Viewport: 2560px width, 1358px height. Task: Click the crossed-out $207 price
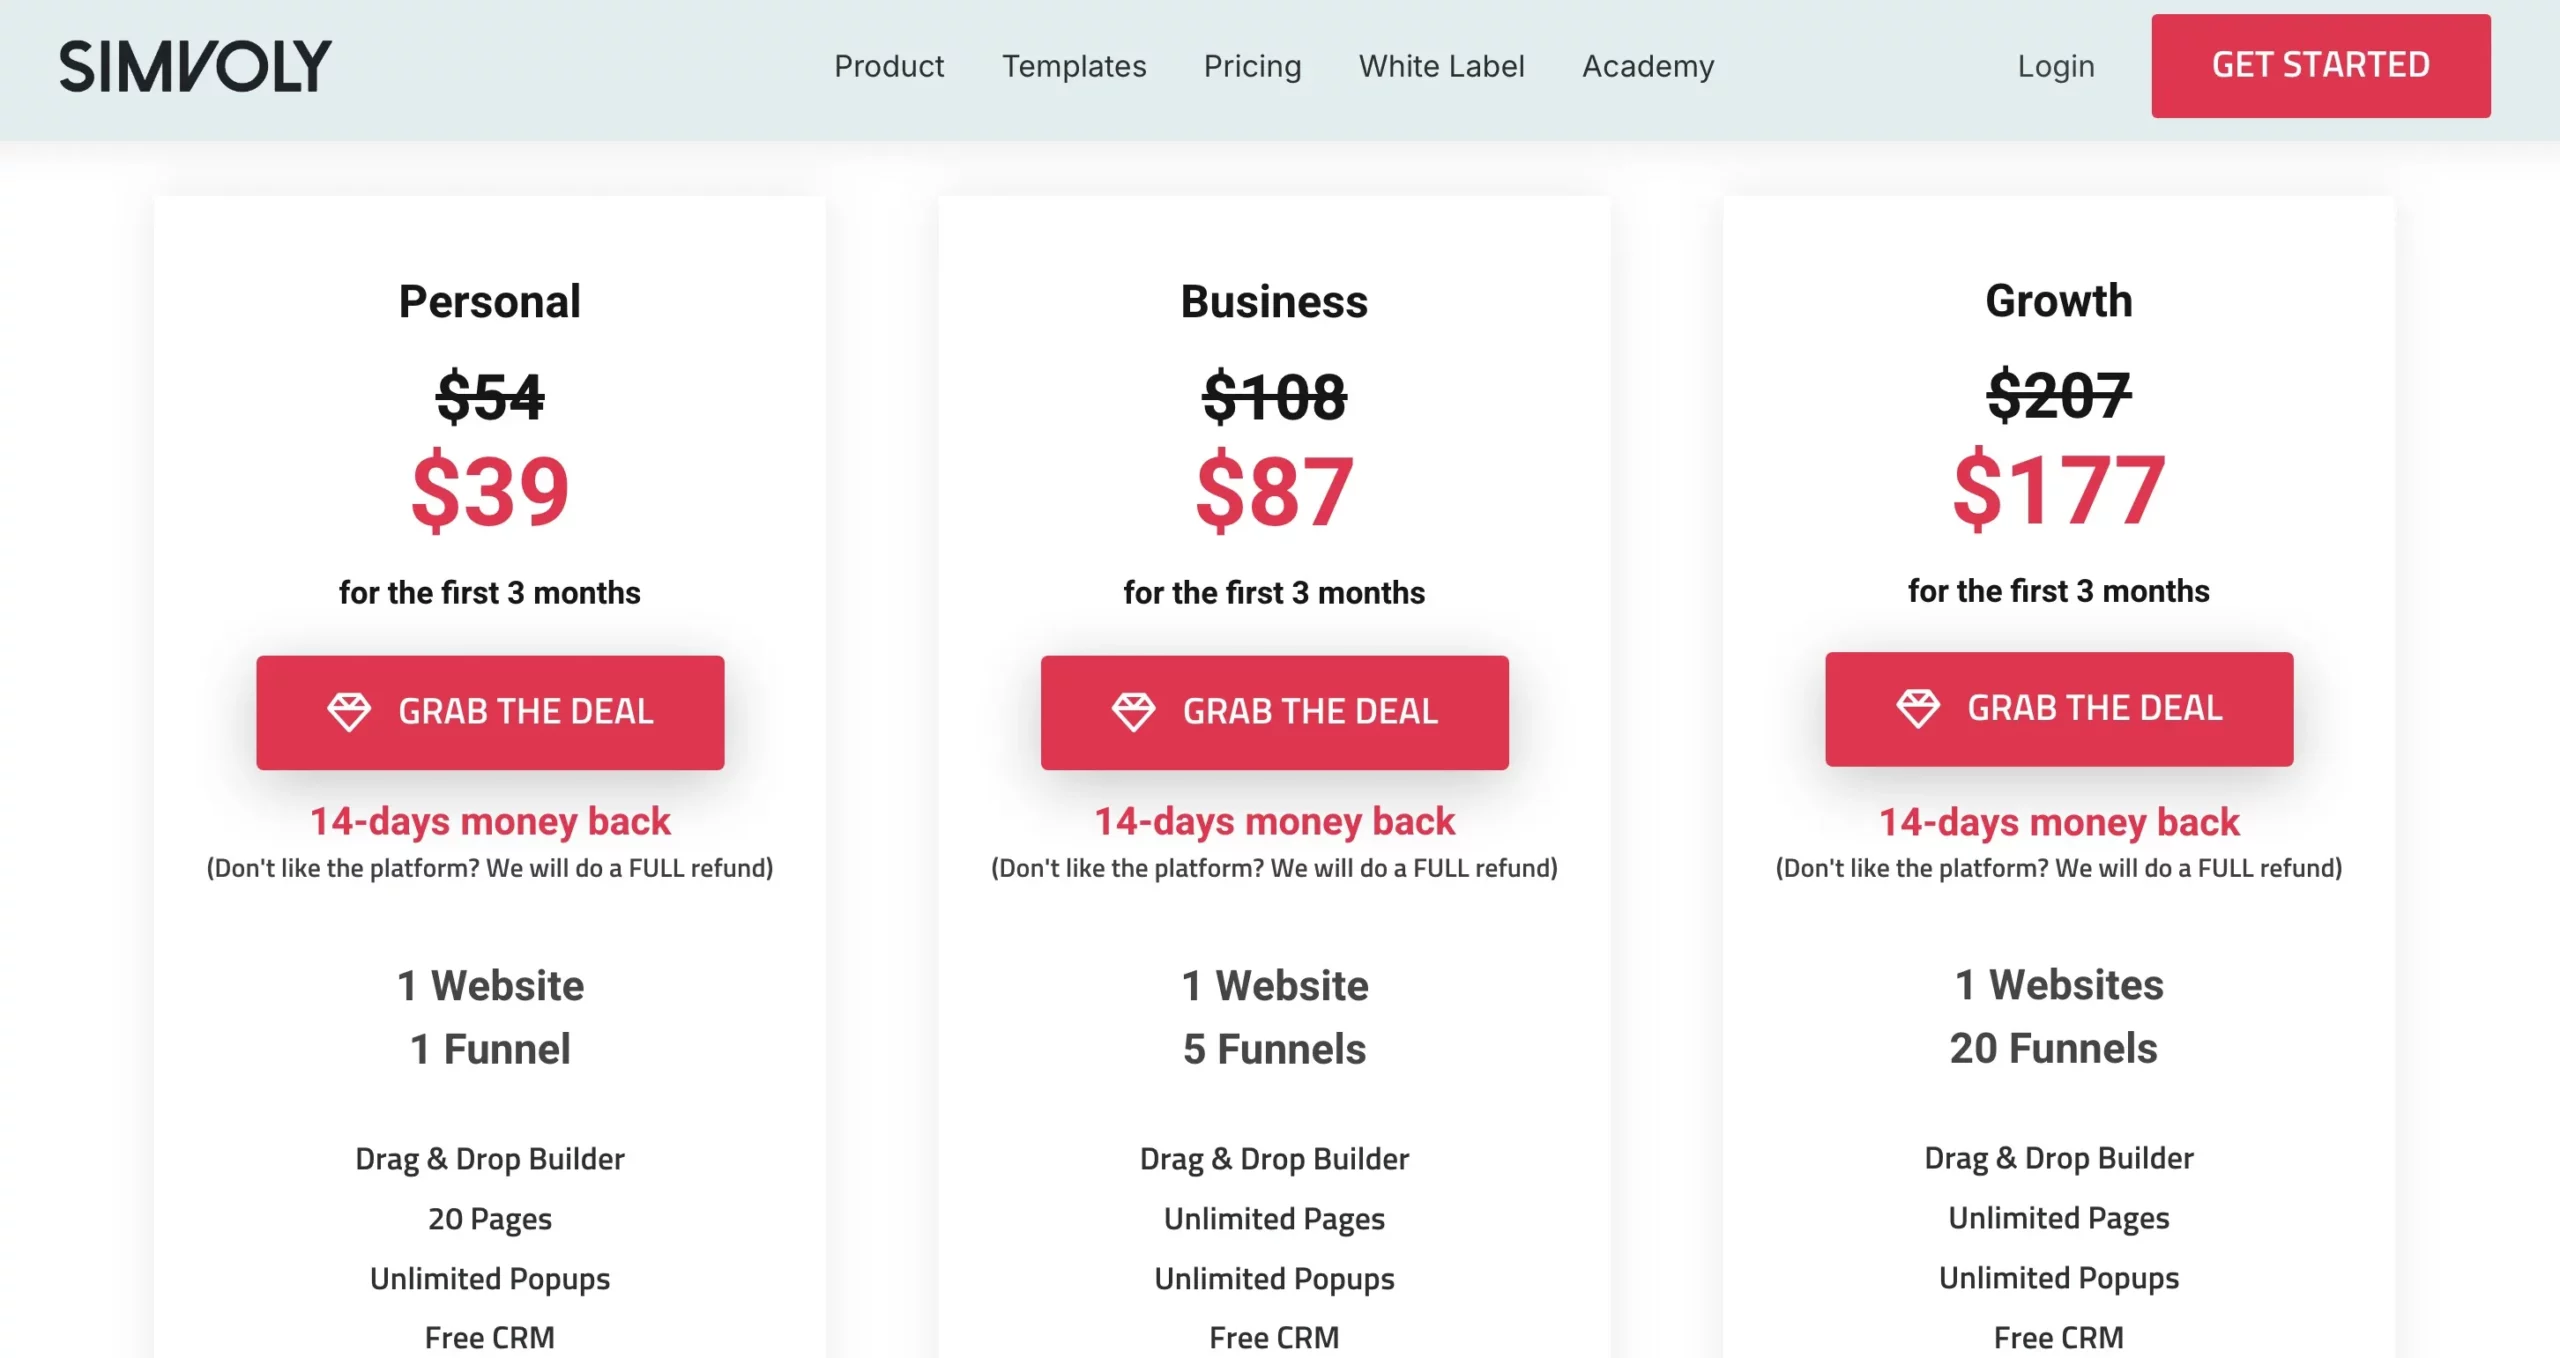[2059, 395]
